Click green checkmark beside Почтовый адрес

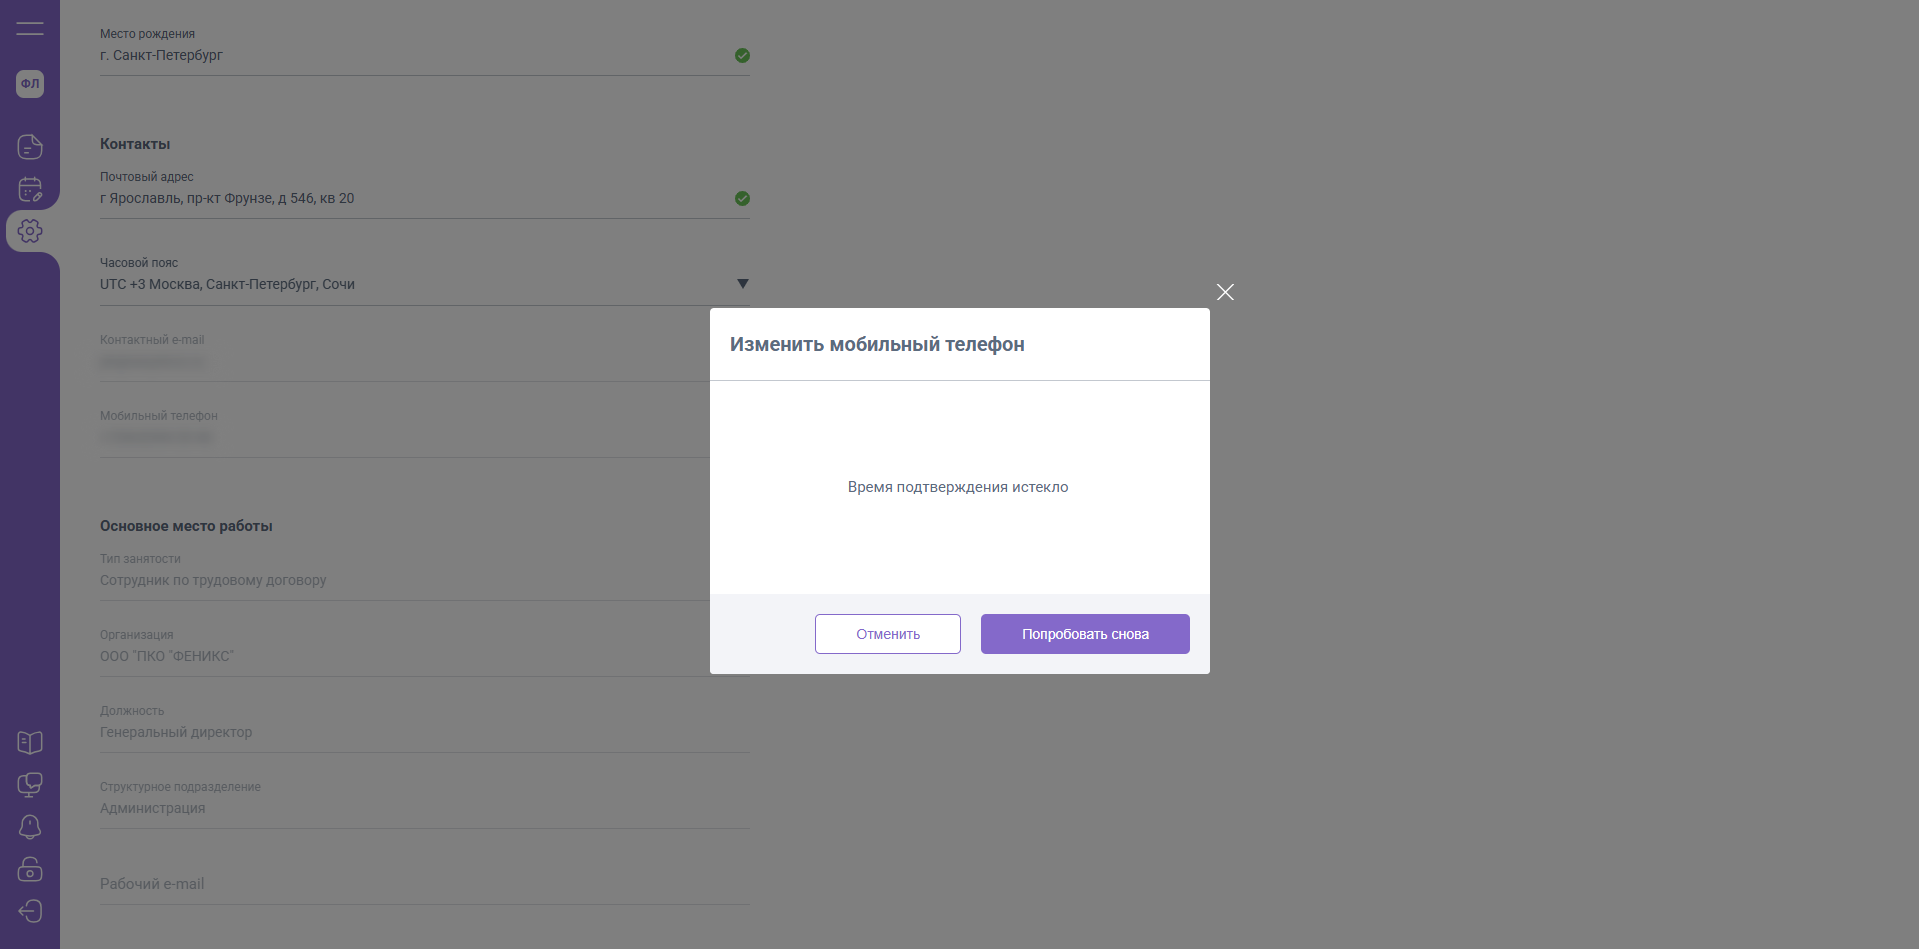tap(742, 198)
